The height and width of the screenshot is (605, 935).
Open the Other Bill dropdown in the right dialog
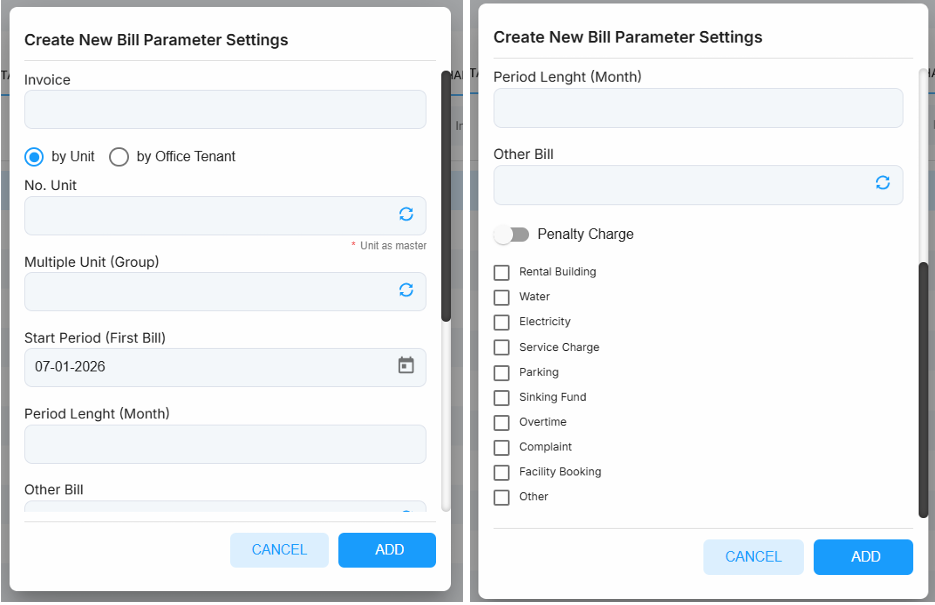pos(698,185)
